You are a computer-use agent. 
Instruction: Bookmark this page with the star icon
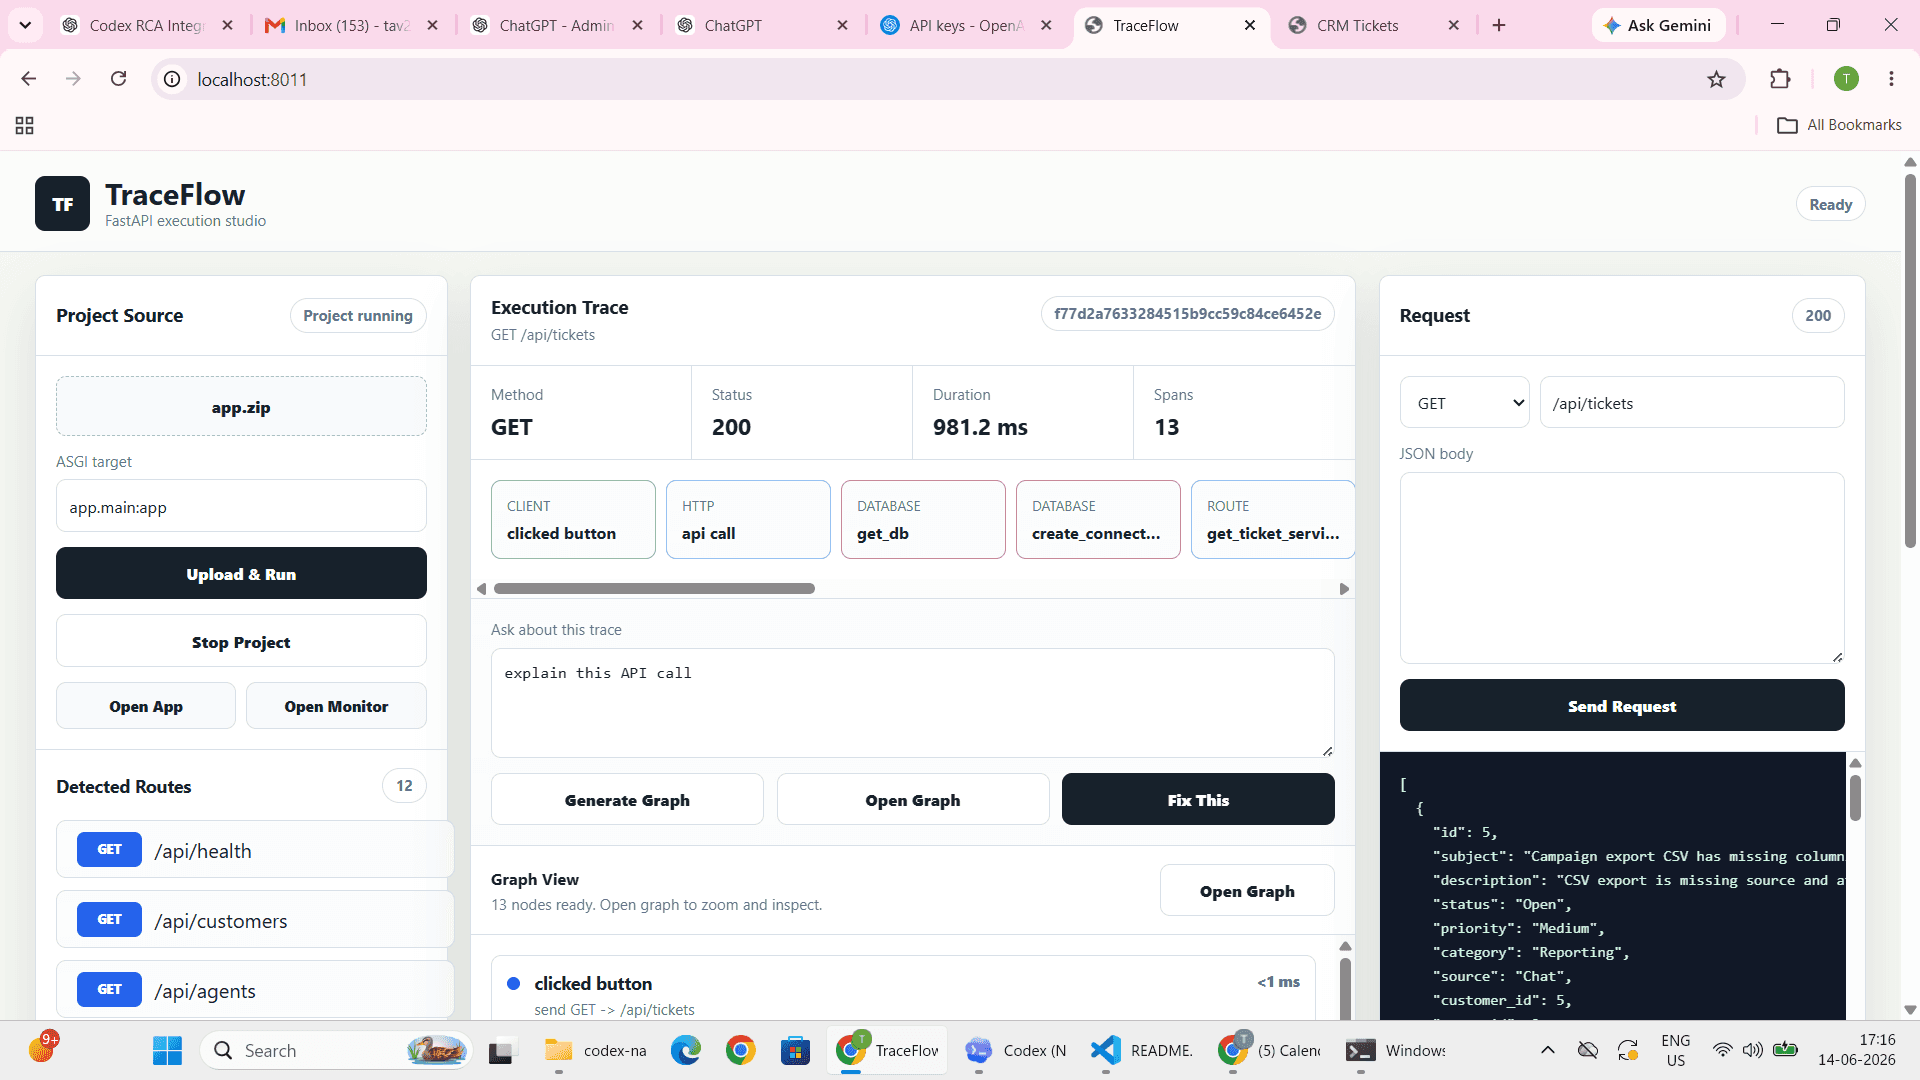point(1716,79)
